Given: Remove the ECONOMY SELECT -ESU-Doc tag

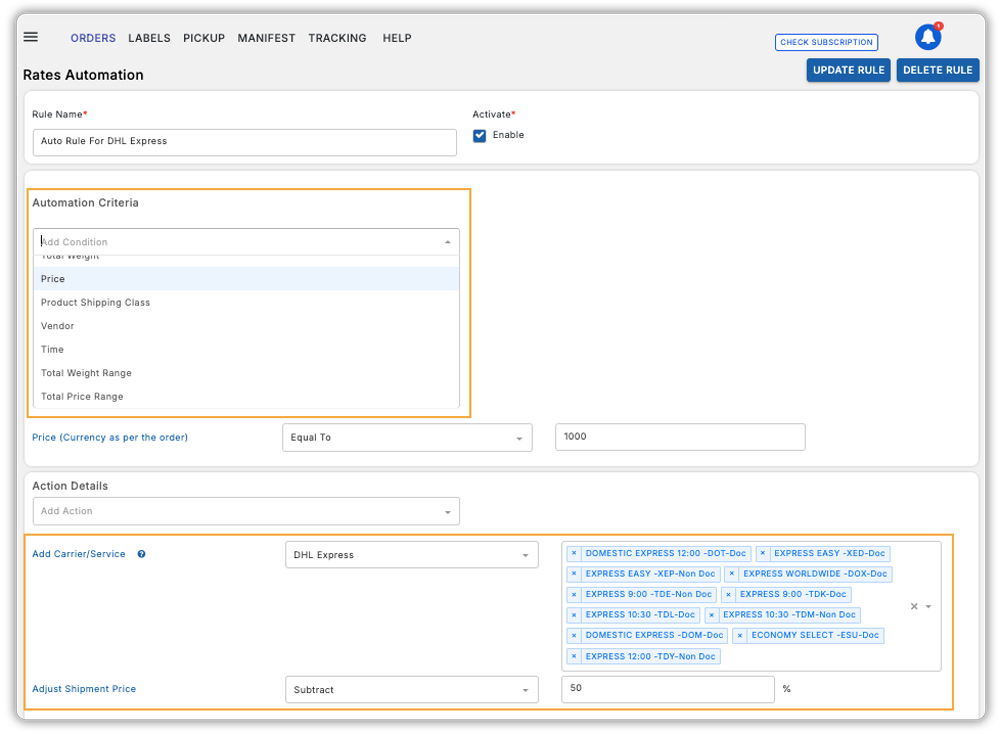Looking at the screenshot, I should pyautogui.click(x=740, y=635).
